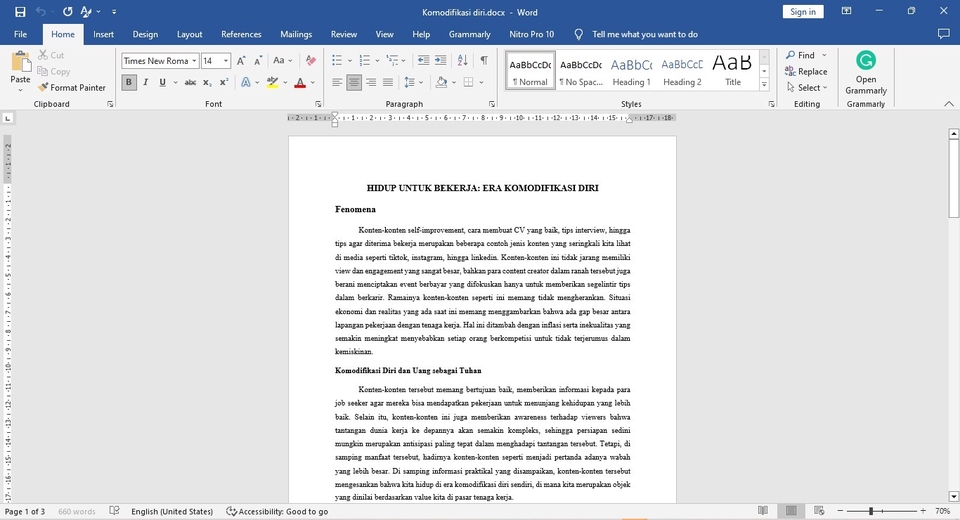Image resolution: width=960 pixels, height=520 pixels.
Task: Switch to the Design tab
Action: coord(145,34)
